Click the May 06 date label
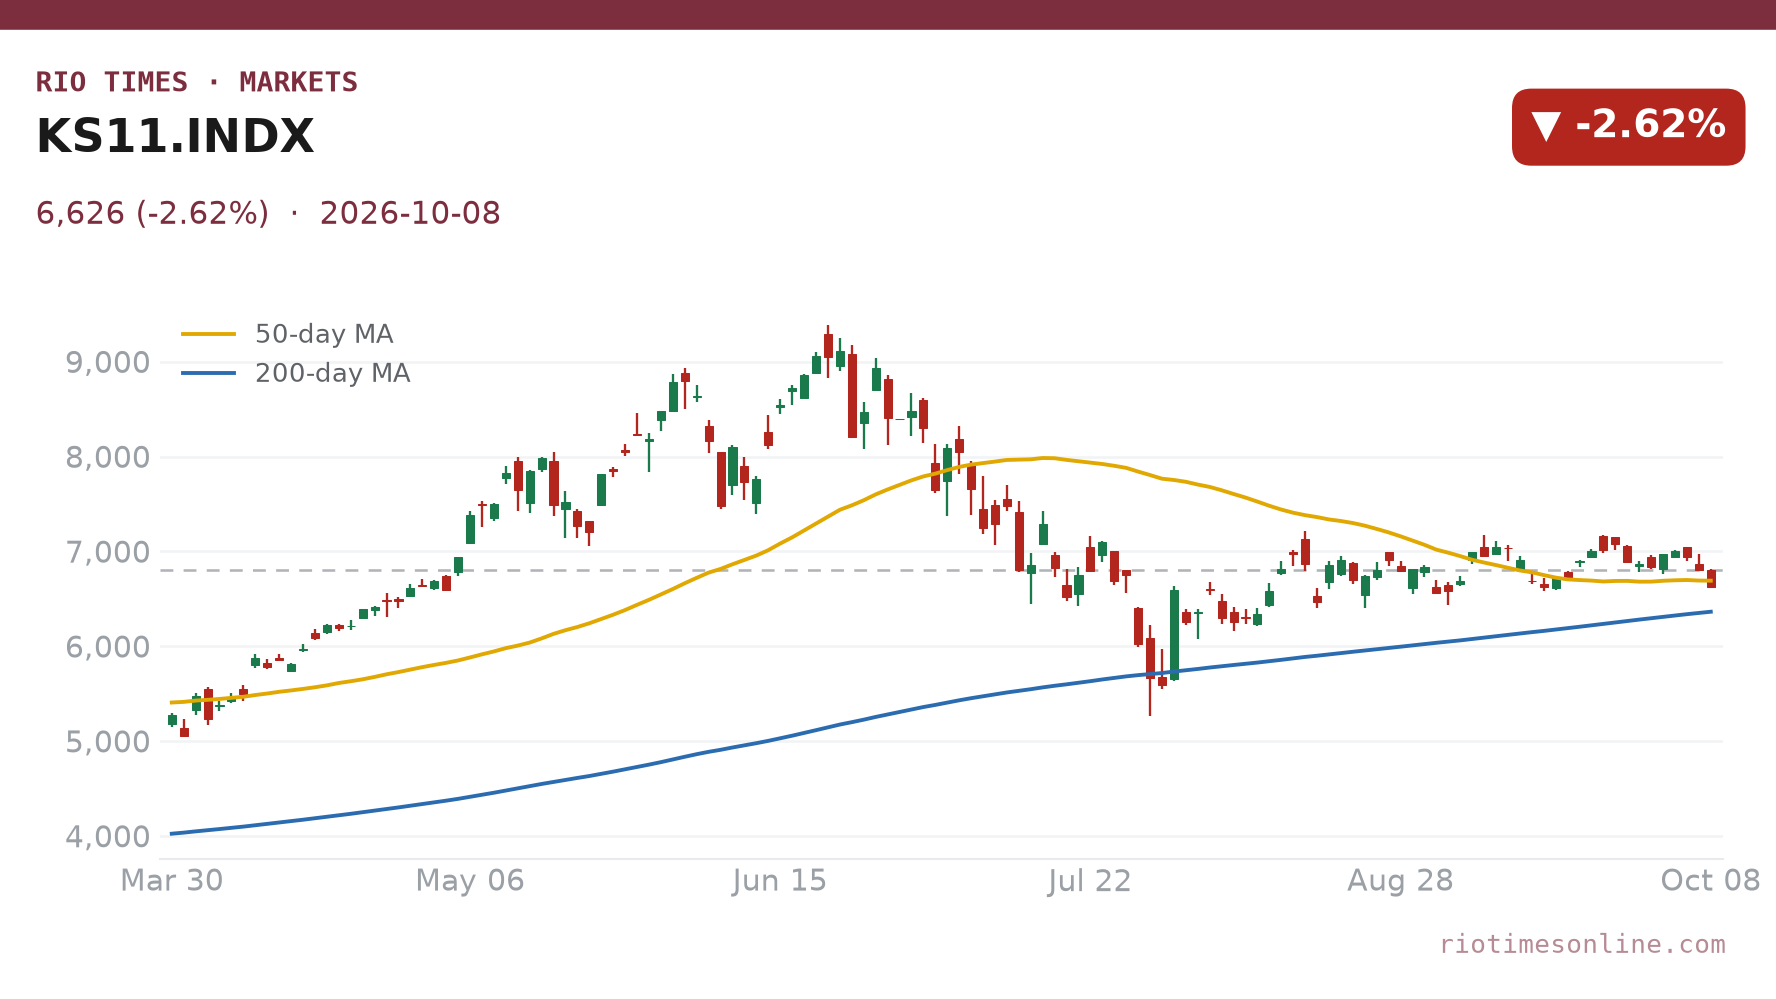This screenshot has height=999, width=1776. (x=470, y=881)
